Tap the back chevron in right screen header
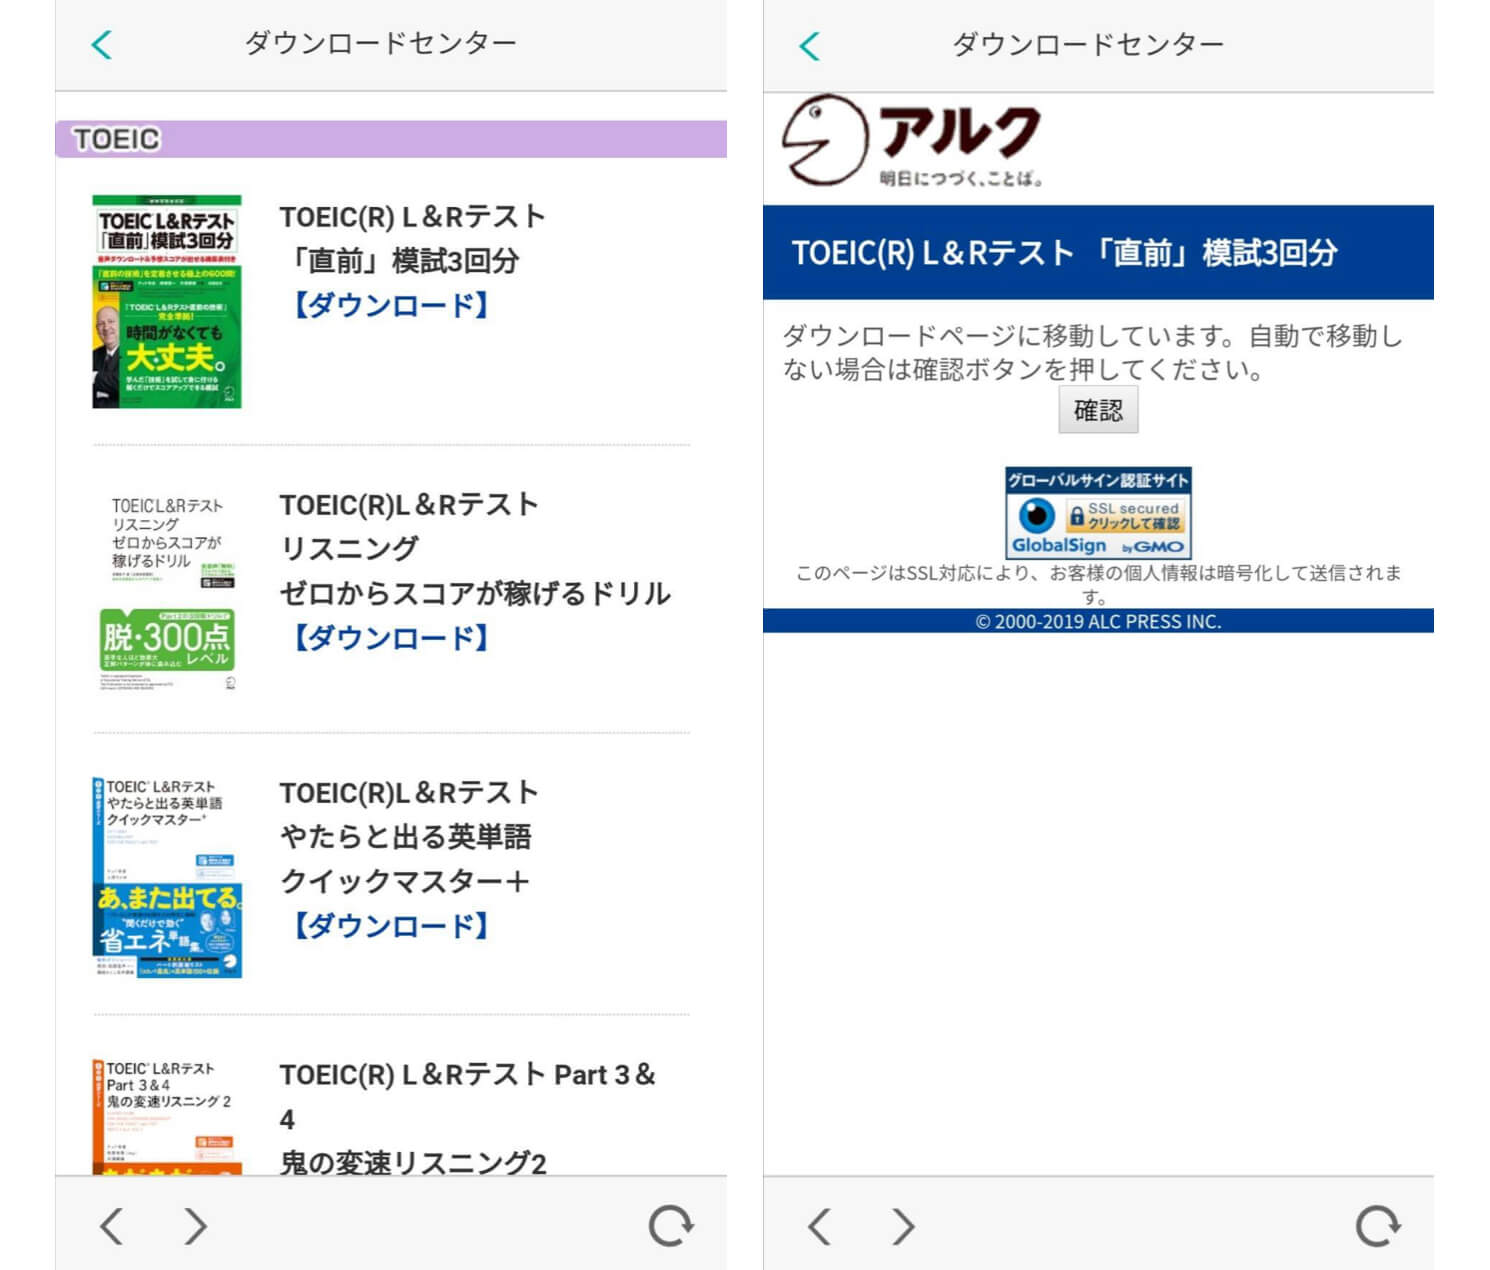 click(810, 45)
